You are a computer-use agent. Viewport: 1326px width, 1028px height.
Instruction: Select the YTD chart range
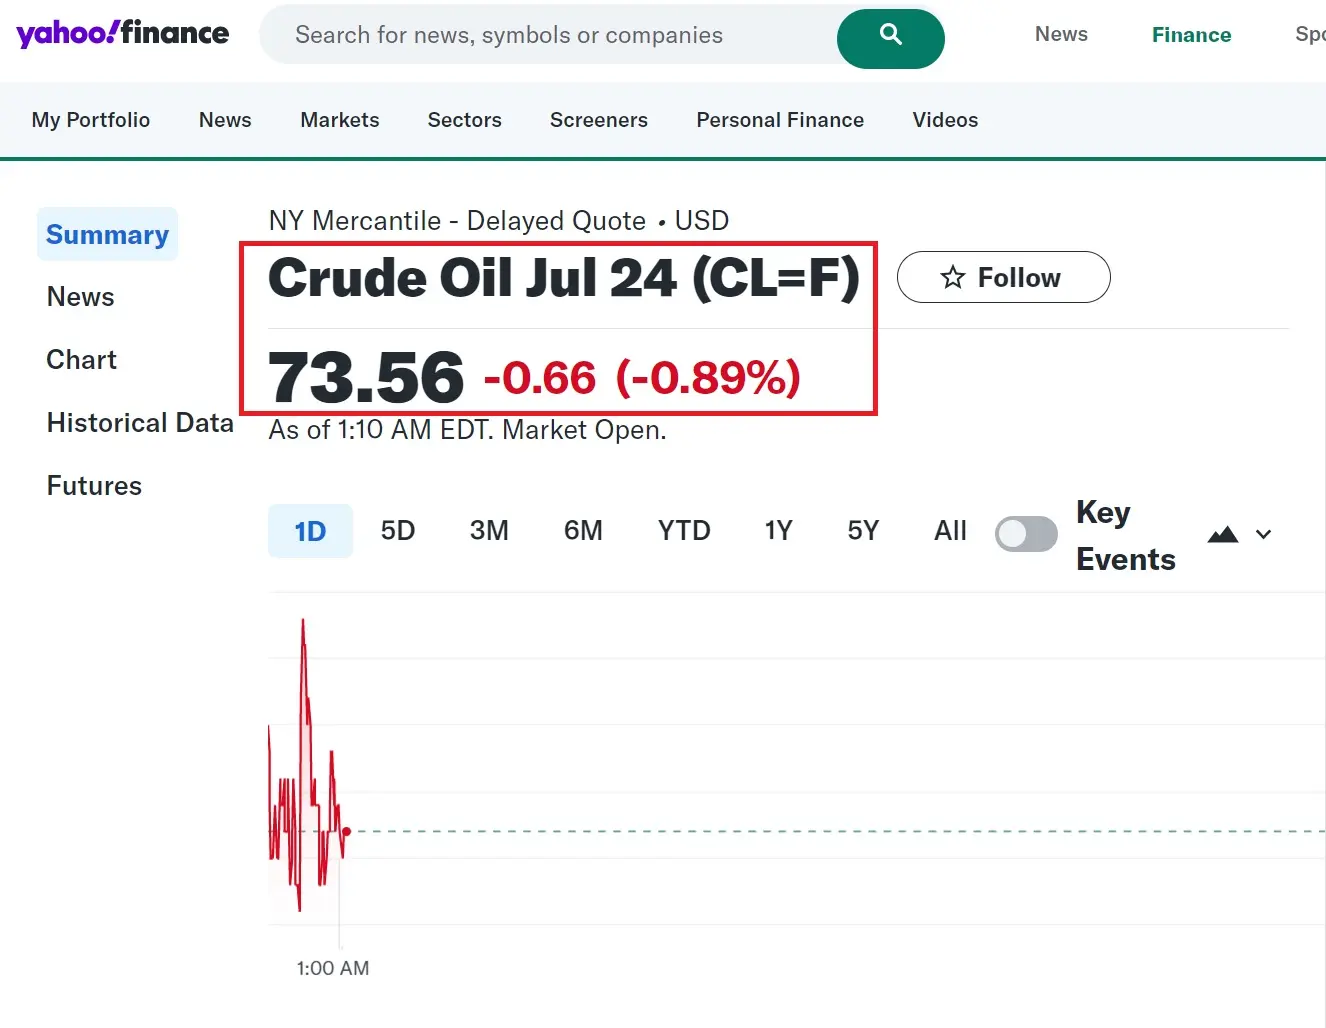click(x=684, y=530)
